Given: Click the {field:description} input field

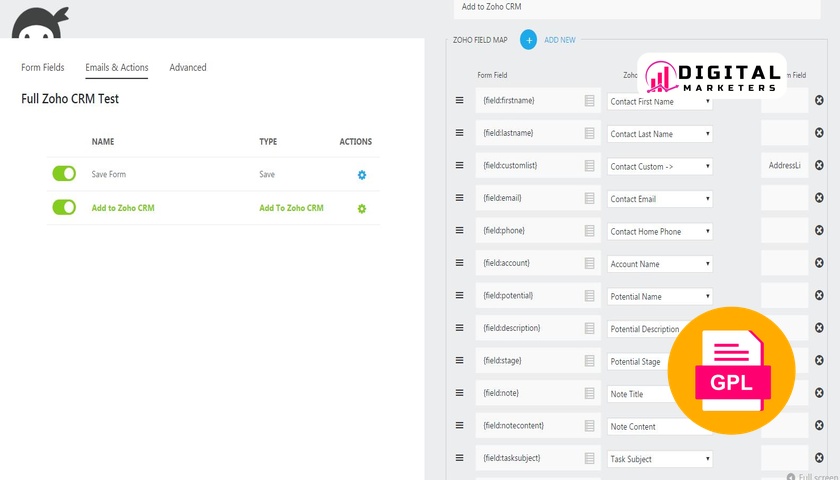Looking at the screenshot, I should point(538,327).
